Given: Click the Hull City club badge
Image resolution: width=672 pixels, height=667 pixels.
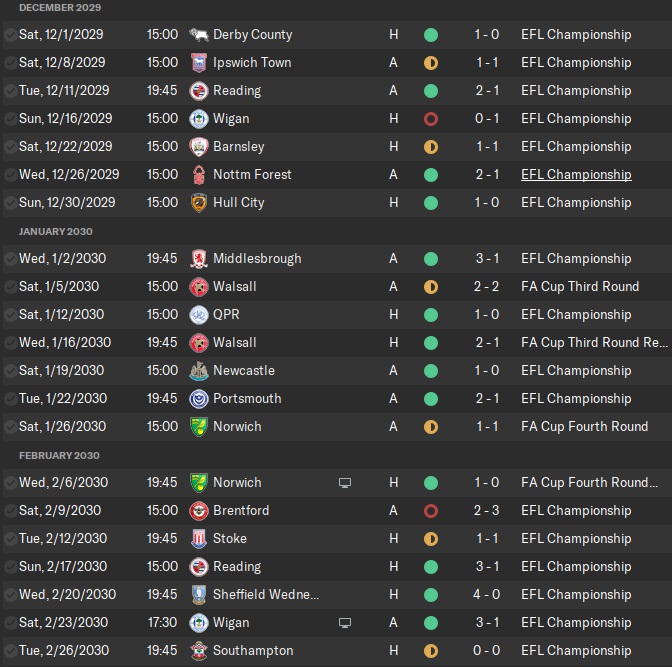Looking at the screenshot, I should (198, 202).
